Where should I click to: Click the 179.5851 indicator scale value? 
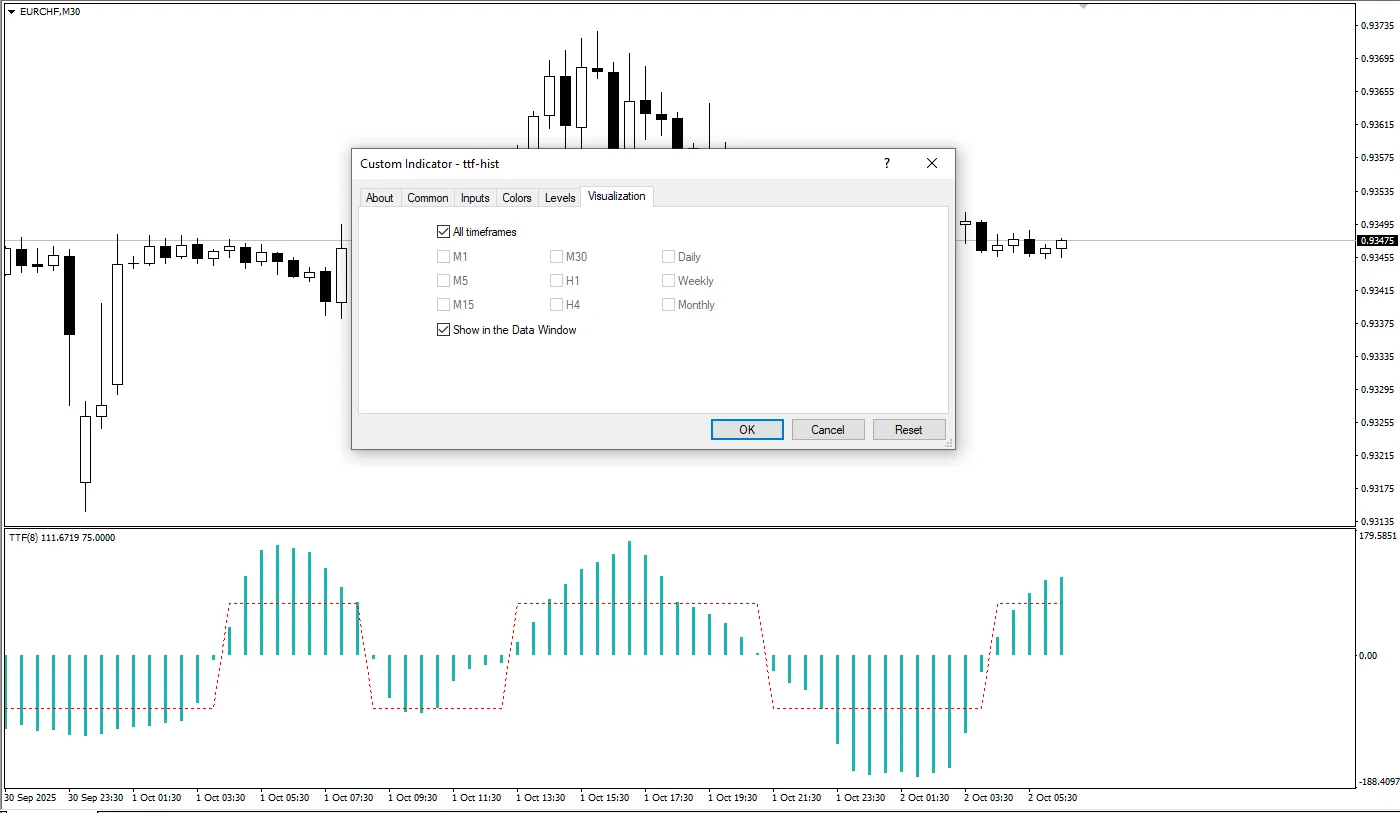(x=1378, y=536)
